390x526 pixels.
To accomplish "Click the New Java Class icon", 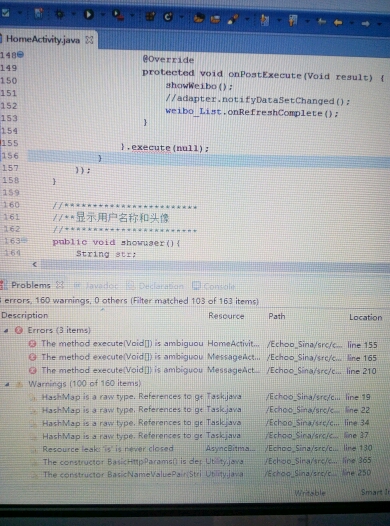I will coord(168,16).
